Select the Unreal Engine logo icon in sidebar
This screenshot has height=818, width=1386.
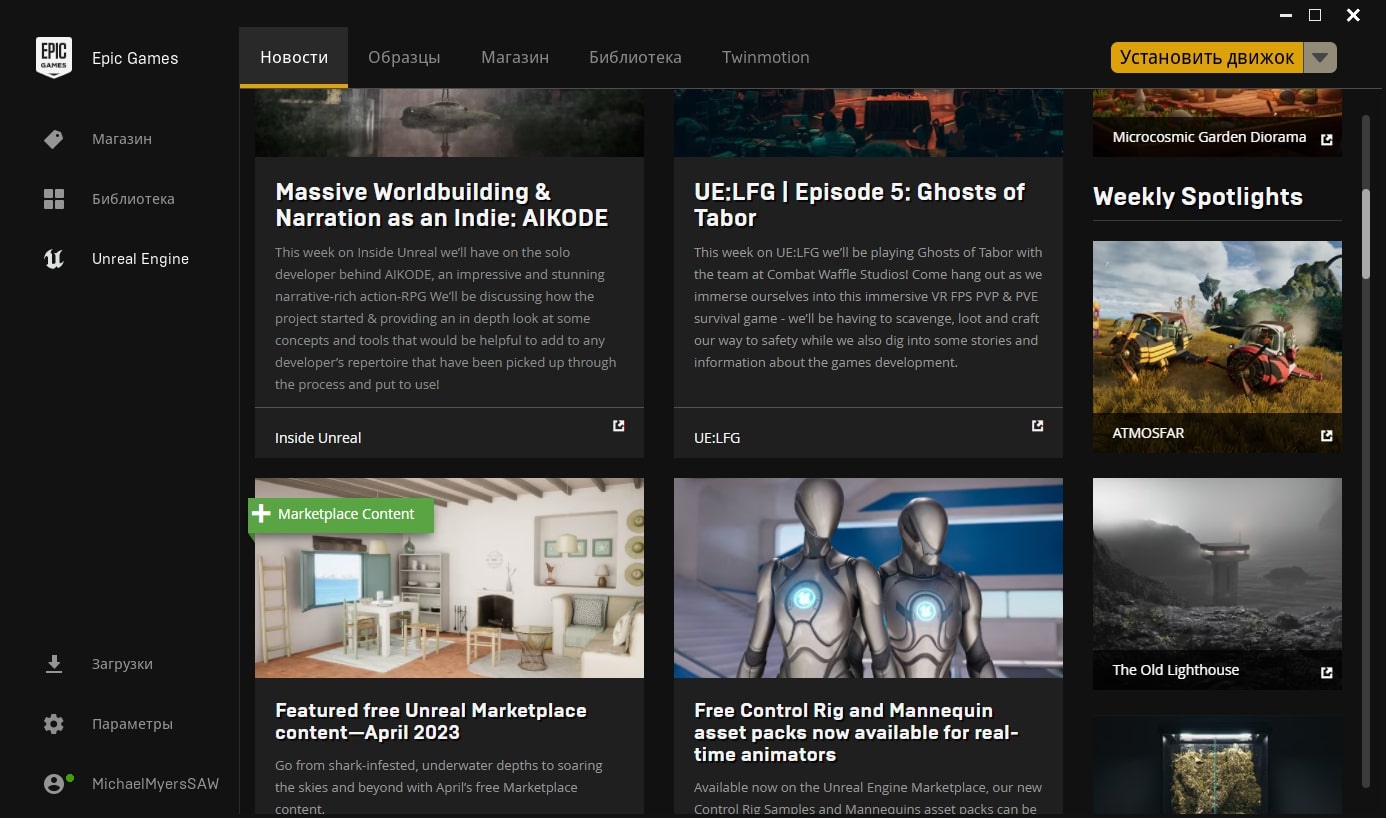pos(54,259)
